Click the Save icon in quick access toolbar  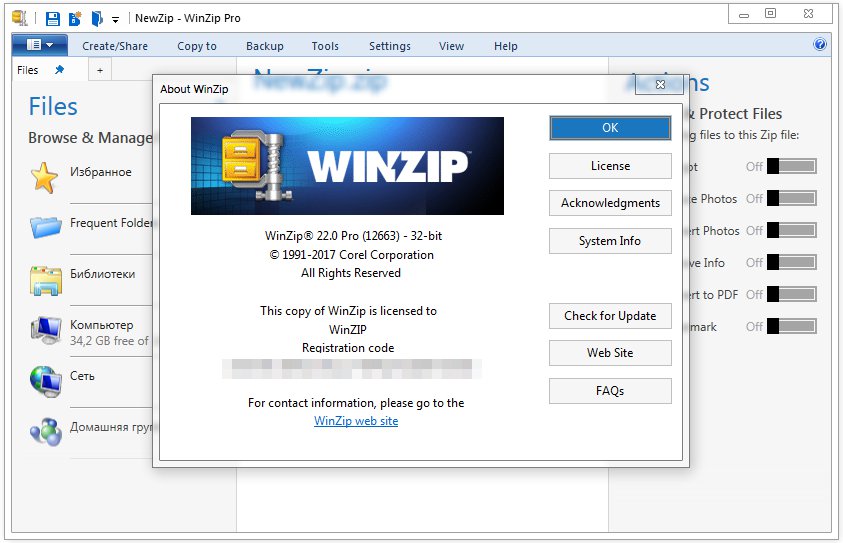[53, 19]
